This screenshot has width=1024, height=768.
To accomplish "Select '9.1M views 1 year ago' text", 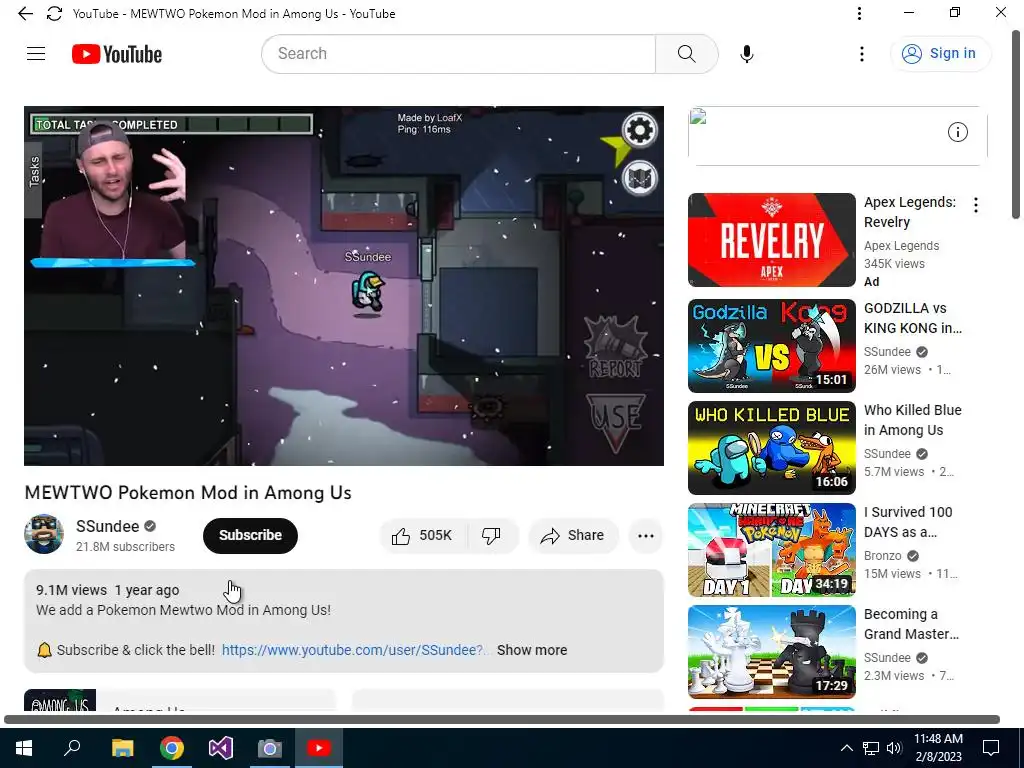I will tap(108, 590).
